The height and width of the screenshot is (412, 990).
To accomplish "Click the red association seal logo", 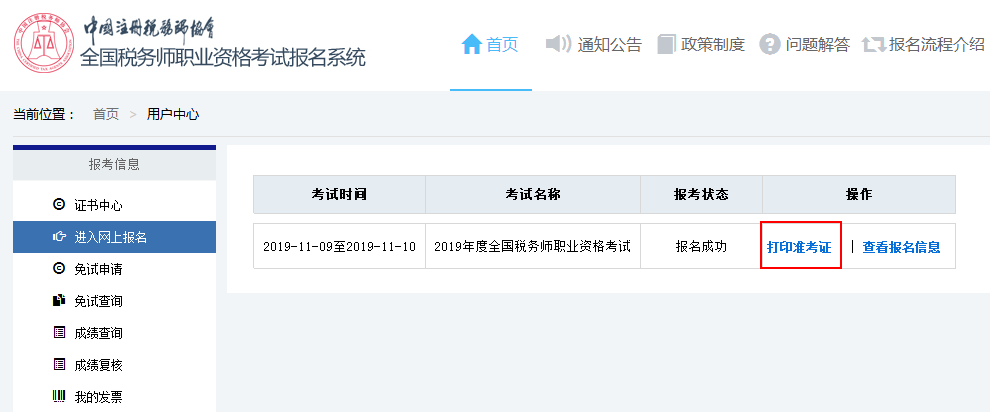I will click(44, 43).
